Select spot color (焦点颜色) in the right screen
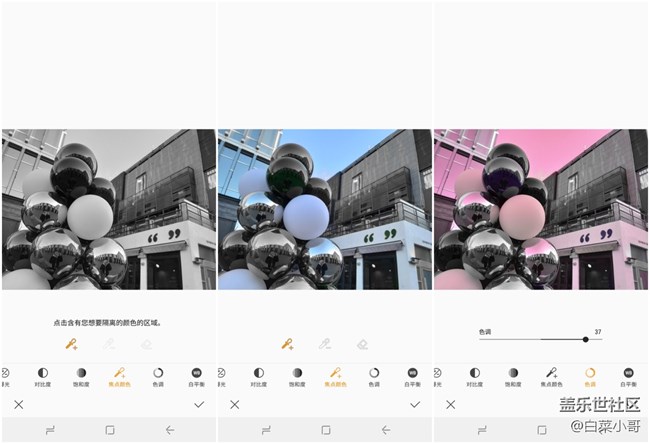Image resolution: width=650 pixels, height=444 pixels. click(551, 373)
